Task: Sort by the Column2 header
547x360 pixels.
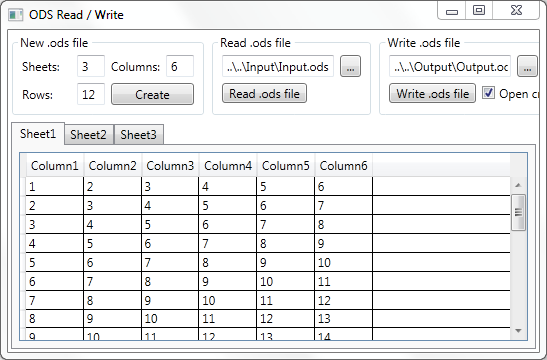Action: [113, 166]
